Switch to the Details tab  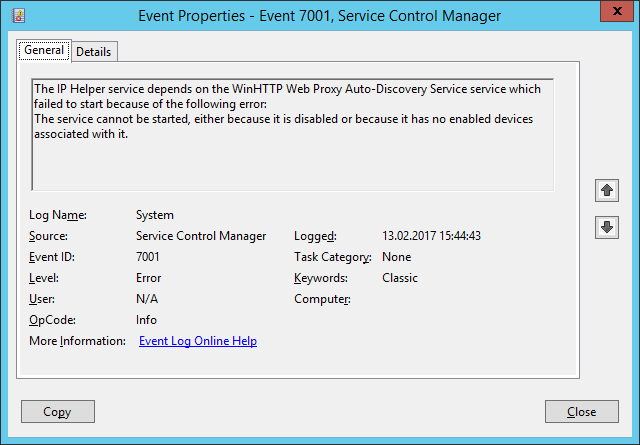(x=94, y=51)
